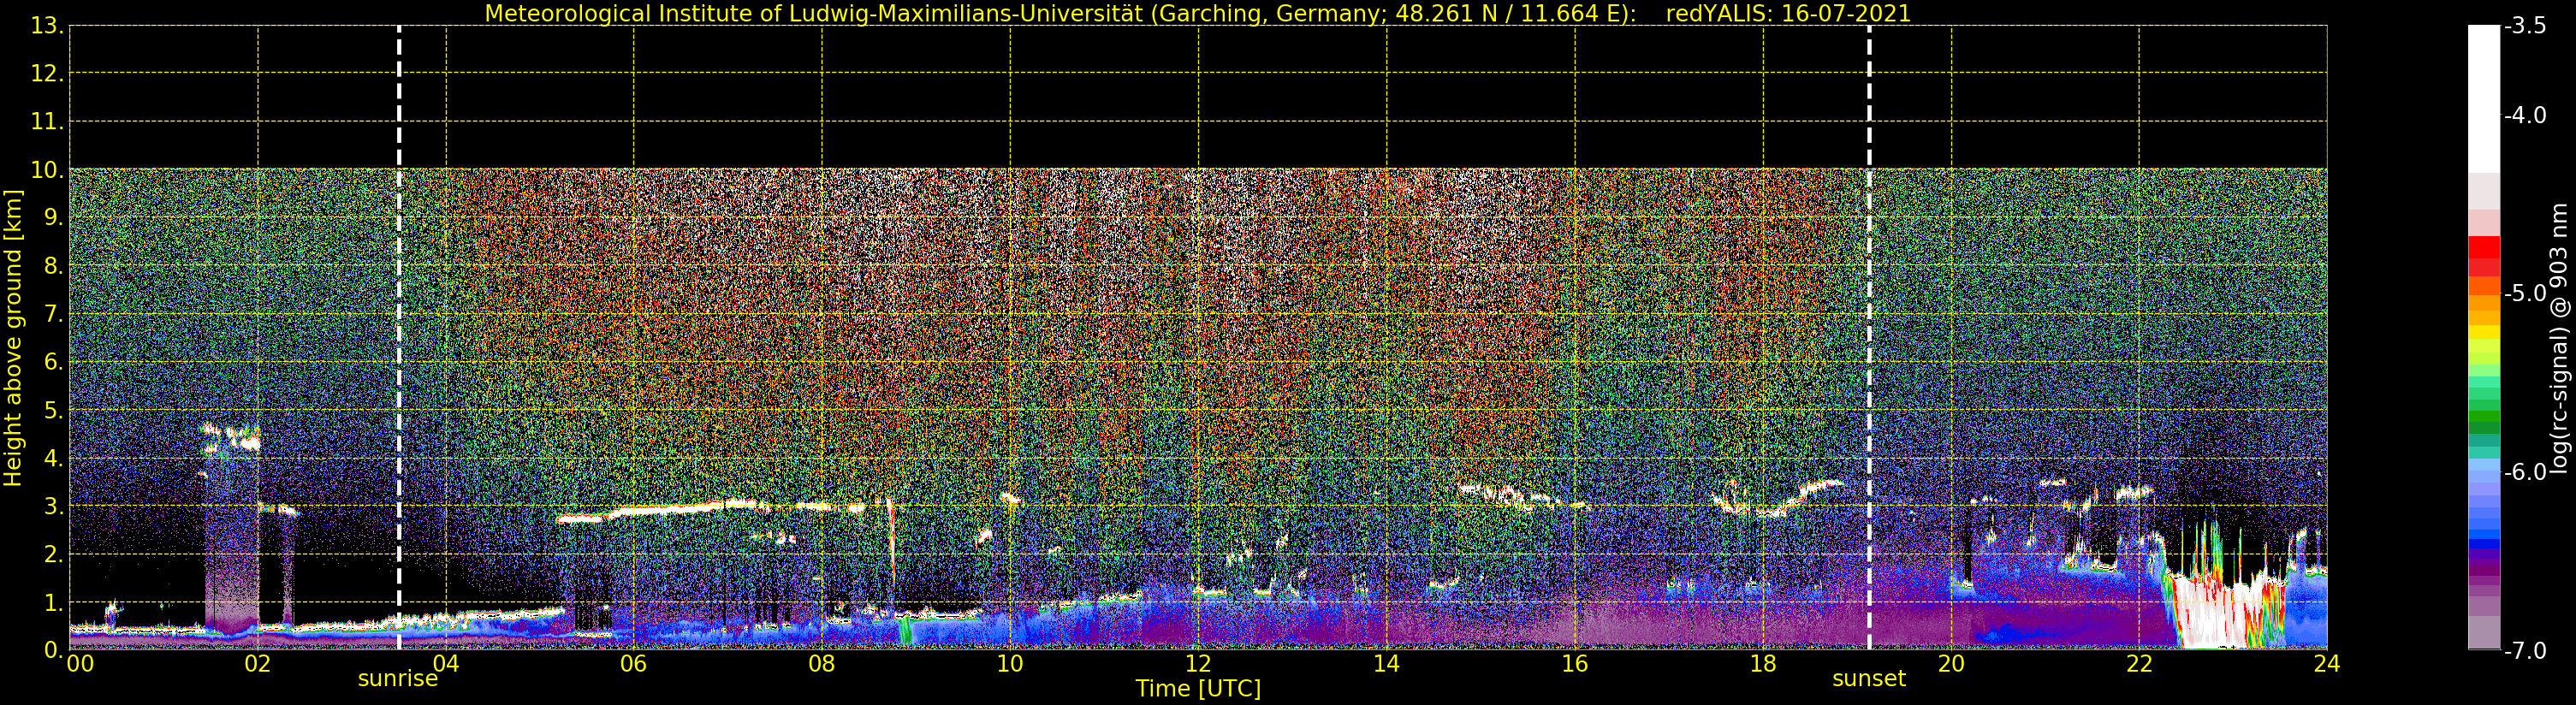Select the '0.' tick on the height axis
2576x705 pixels.
point(54,650)
